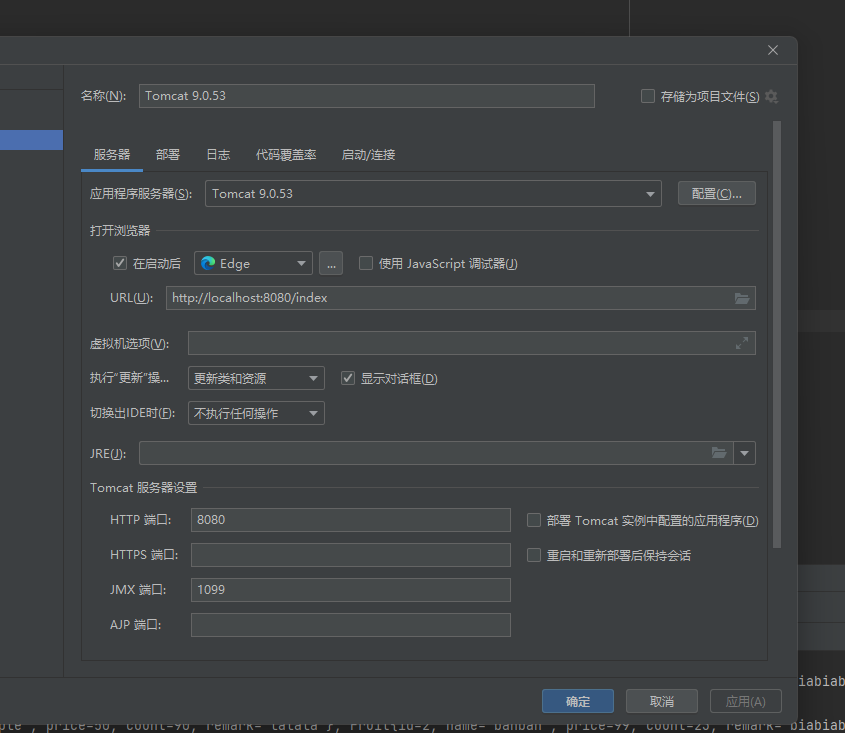Viewport: 845px width, 733px height.
Task: Select the highlighted item in the left list
Action: 31,140
